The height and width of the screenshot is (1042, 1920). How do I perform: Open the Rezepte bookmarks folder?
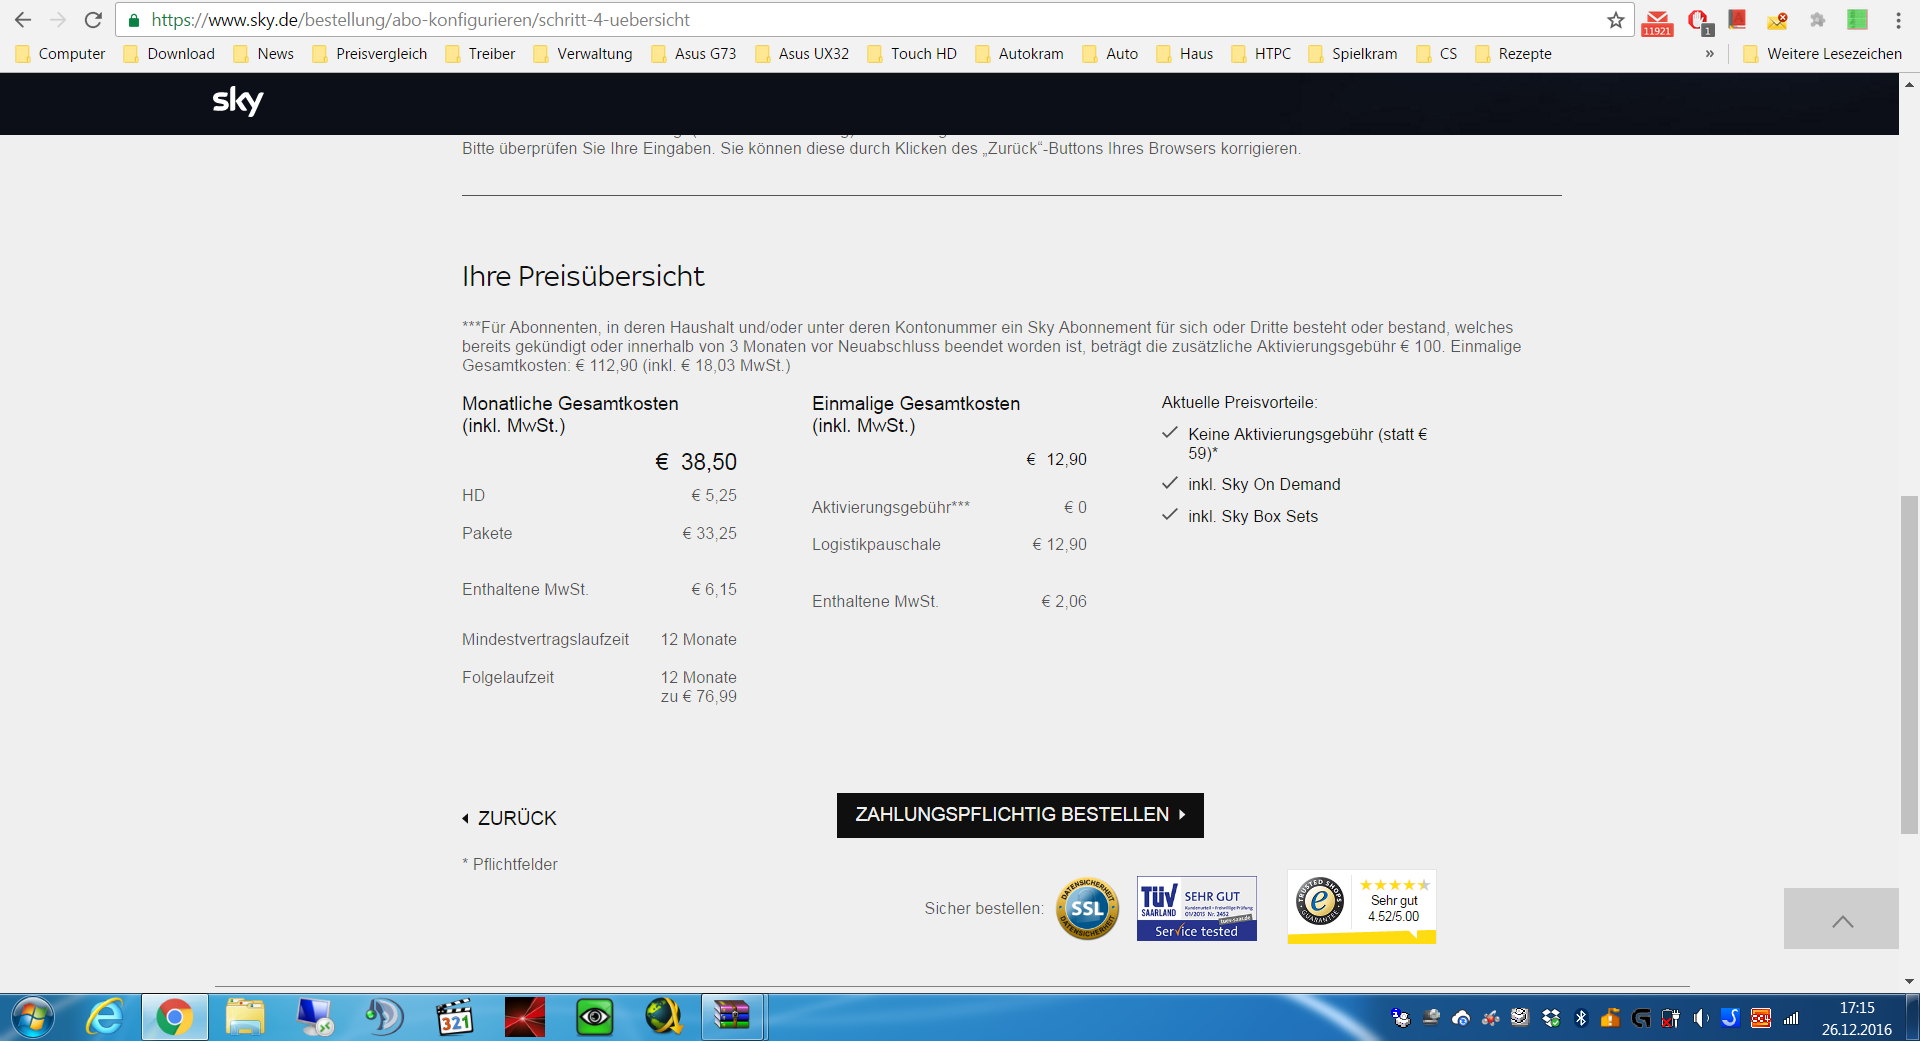coord(1513,54)
